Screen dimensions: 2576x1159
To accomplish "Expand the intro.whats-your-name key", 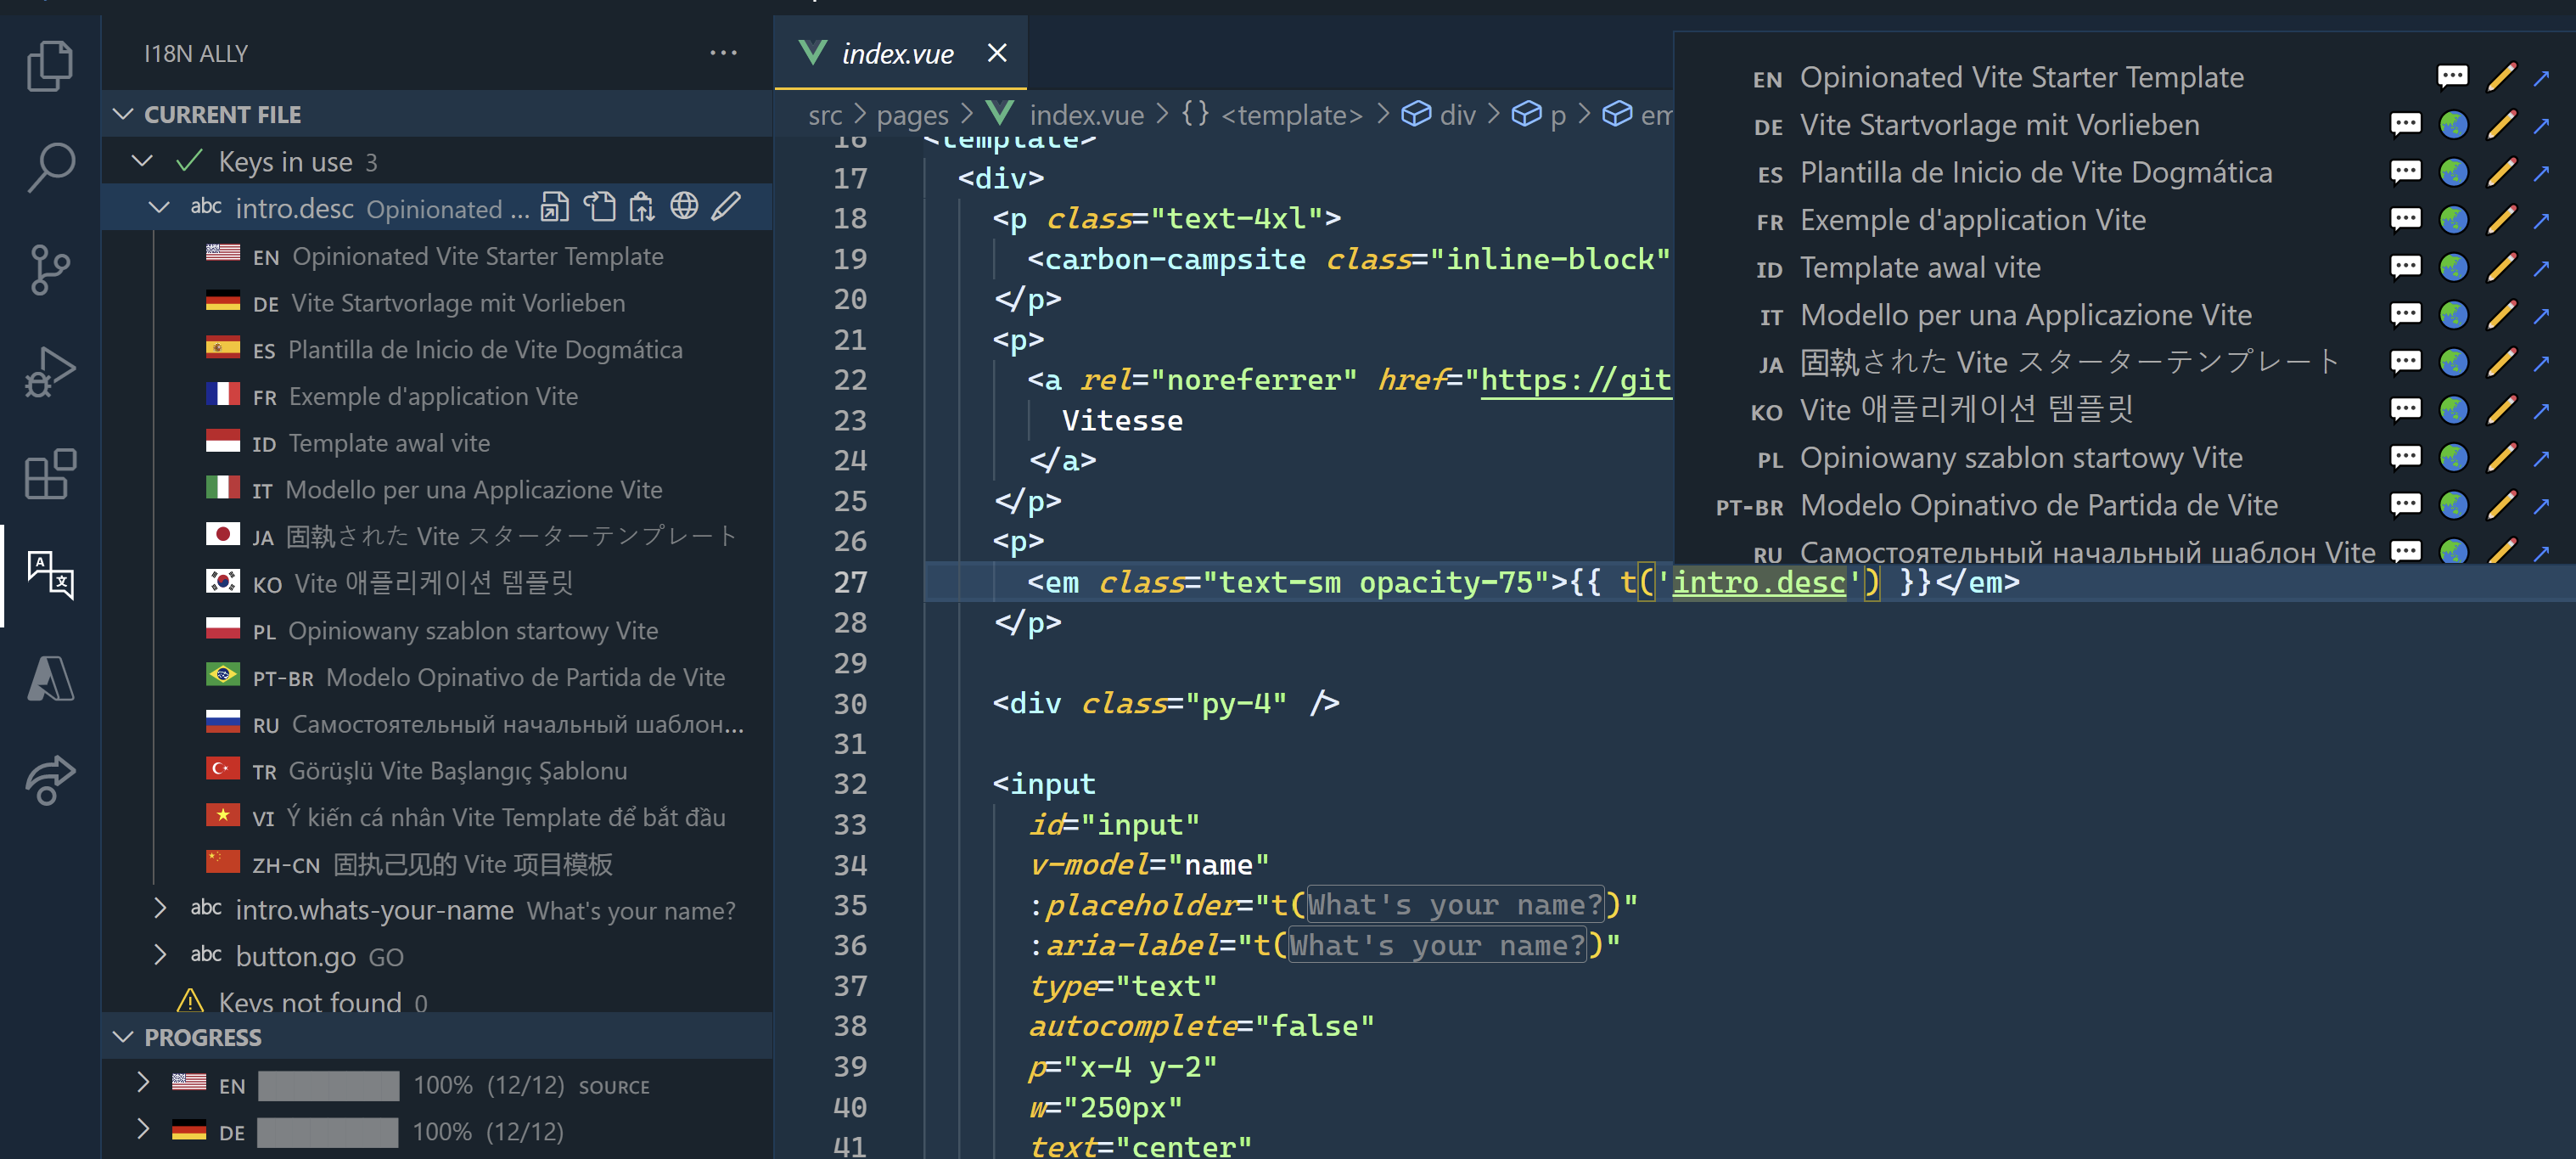I will point(161,909).
